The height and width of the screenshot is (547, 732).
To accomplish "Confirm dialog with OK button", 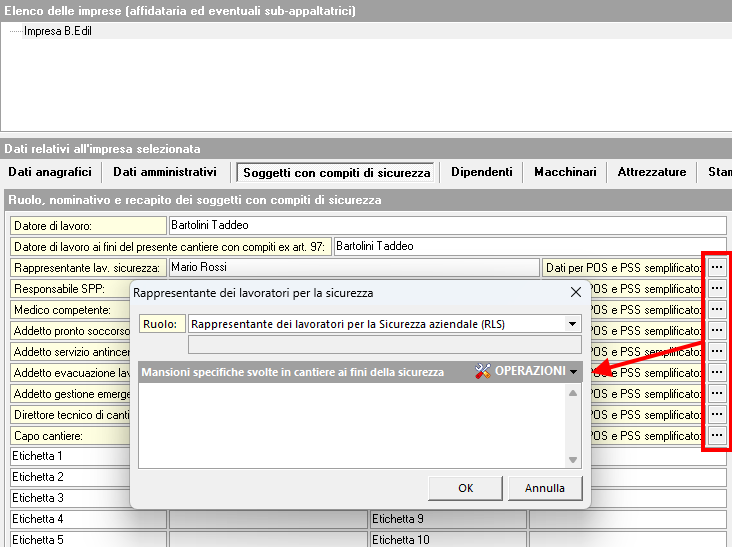I will [465, 489].
